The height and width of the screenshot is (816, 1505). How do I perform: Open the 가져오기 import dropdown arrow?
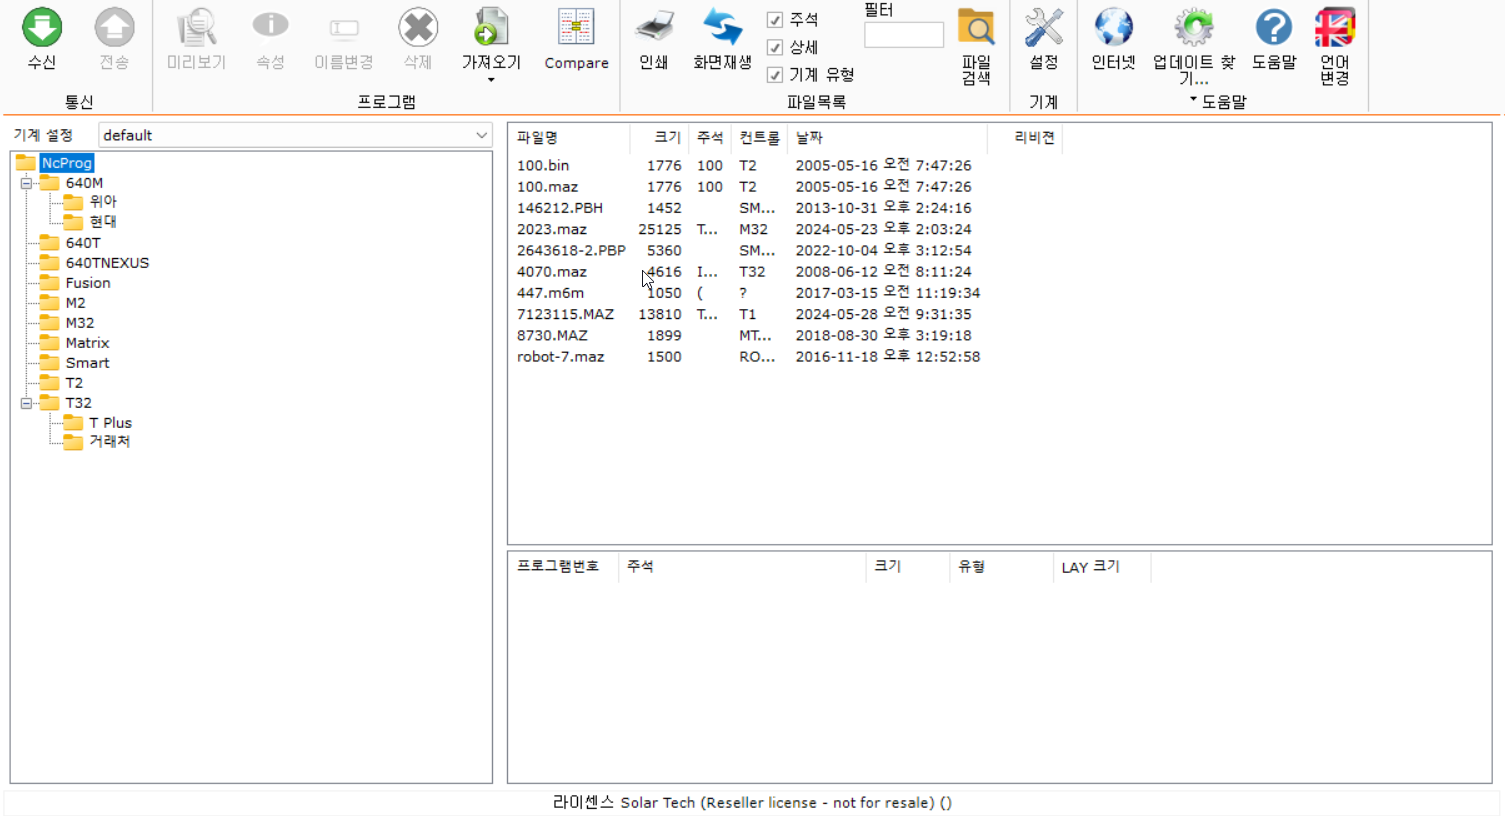[491, 81]
